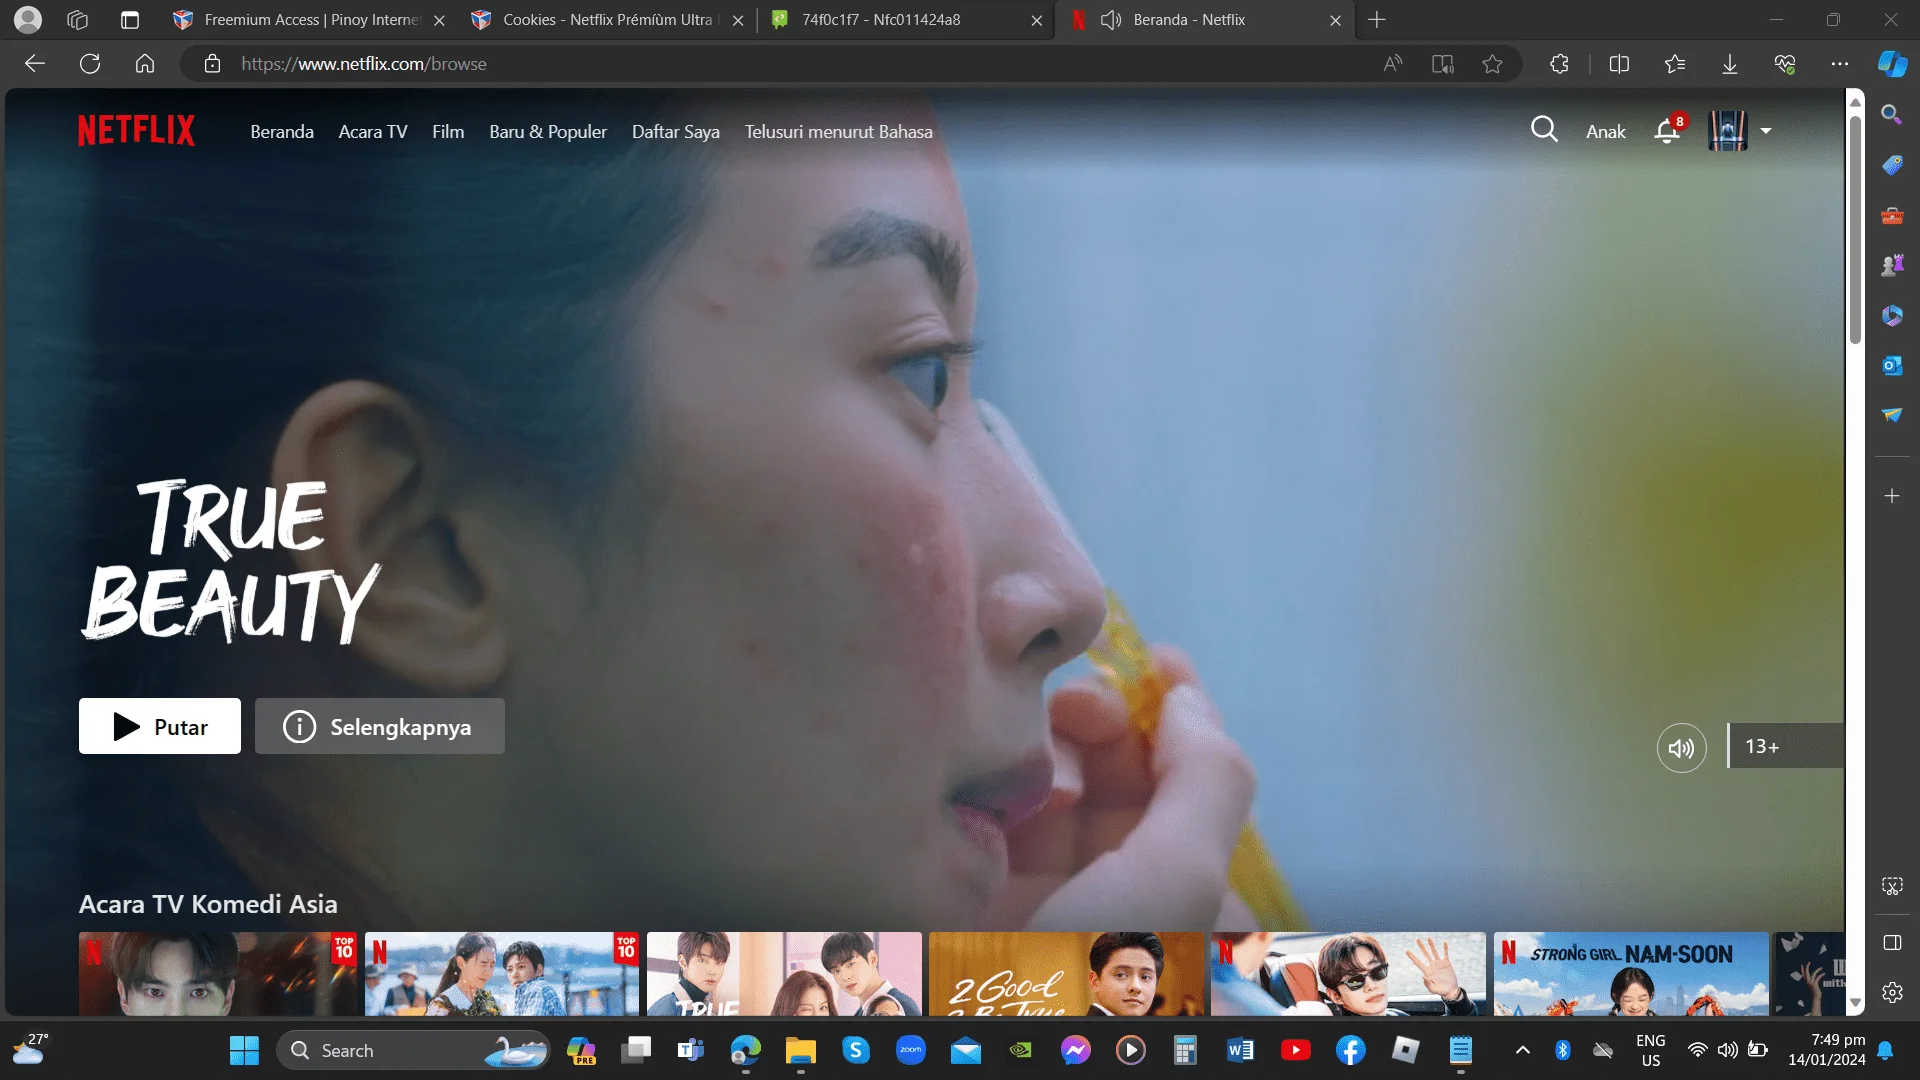This screenshot has width=1920, height=1080.
Task: Open YouTube from the taskbar
Action: point(1295,1050)
